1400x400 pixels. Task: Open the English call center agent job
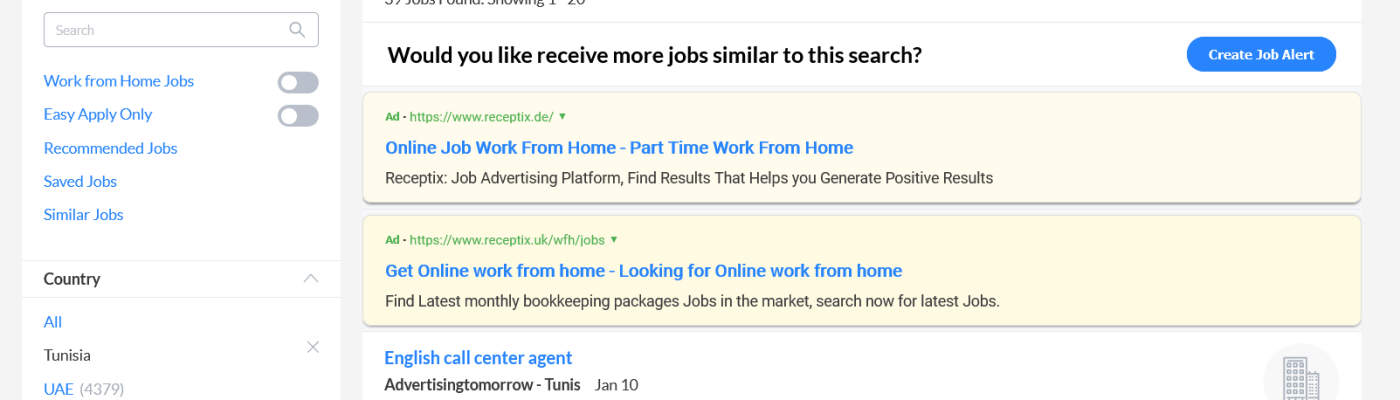point(478,358)
